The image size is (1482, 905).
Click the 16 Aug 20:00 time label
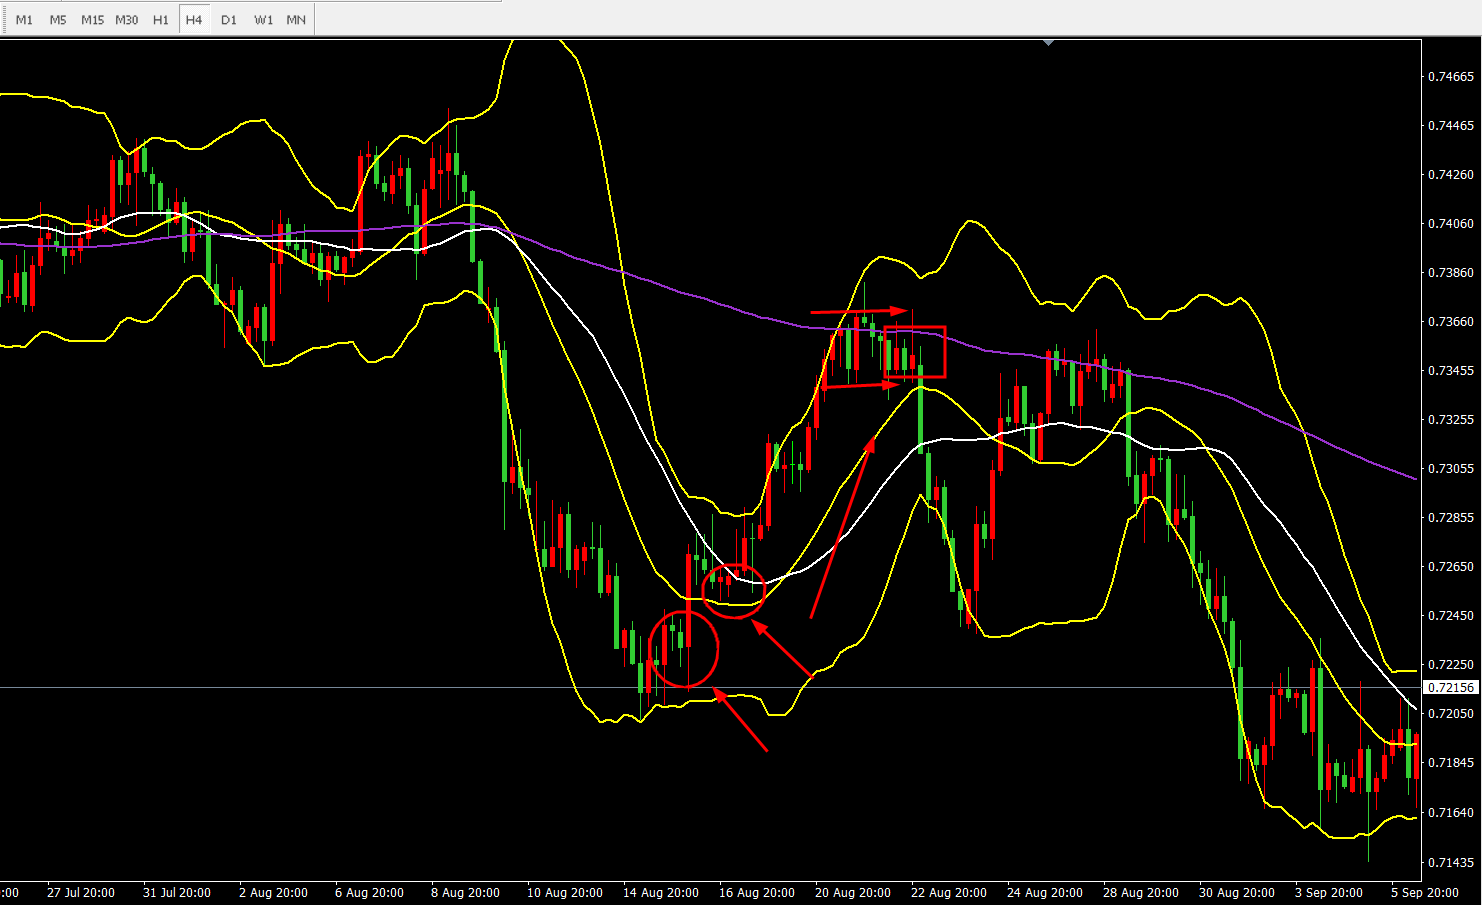click(x=757, y=892)
